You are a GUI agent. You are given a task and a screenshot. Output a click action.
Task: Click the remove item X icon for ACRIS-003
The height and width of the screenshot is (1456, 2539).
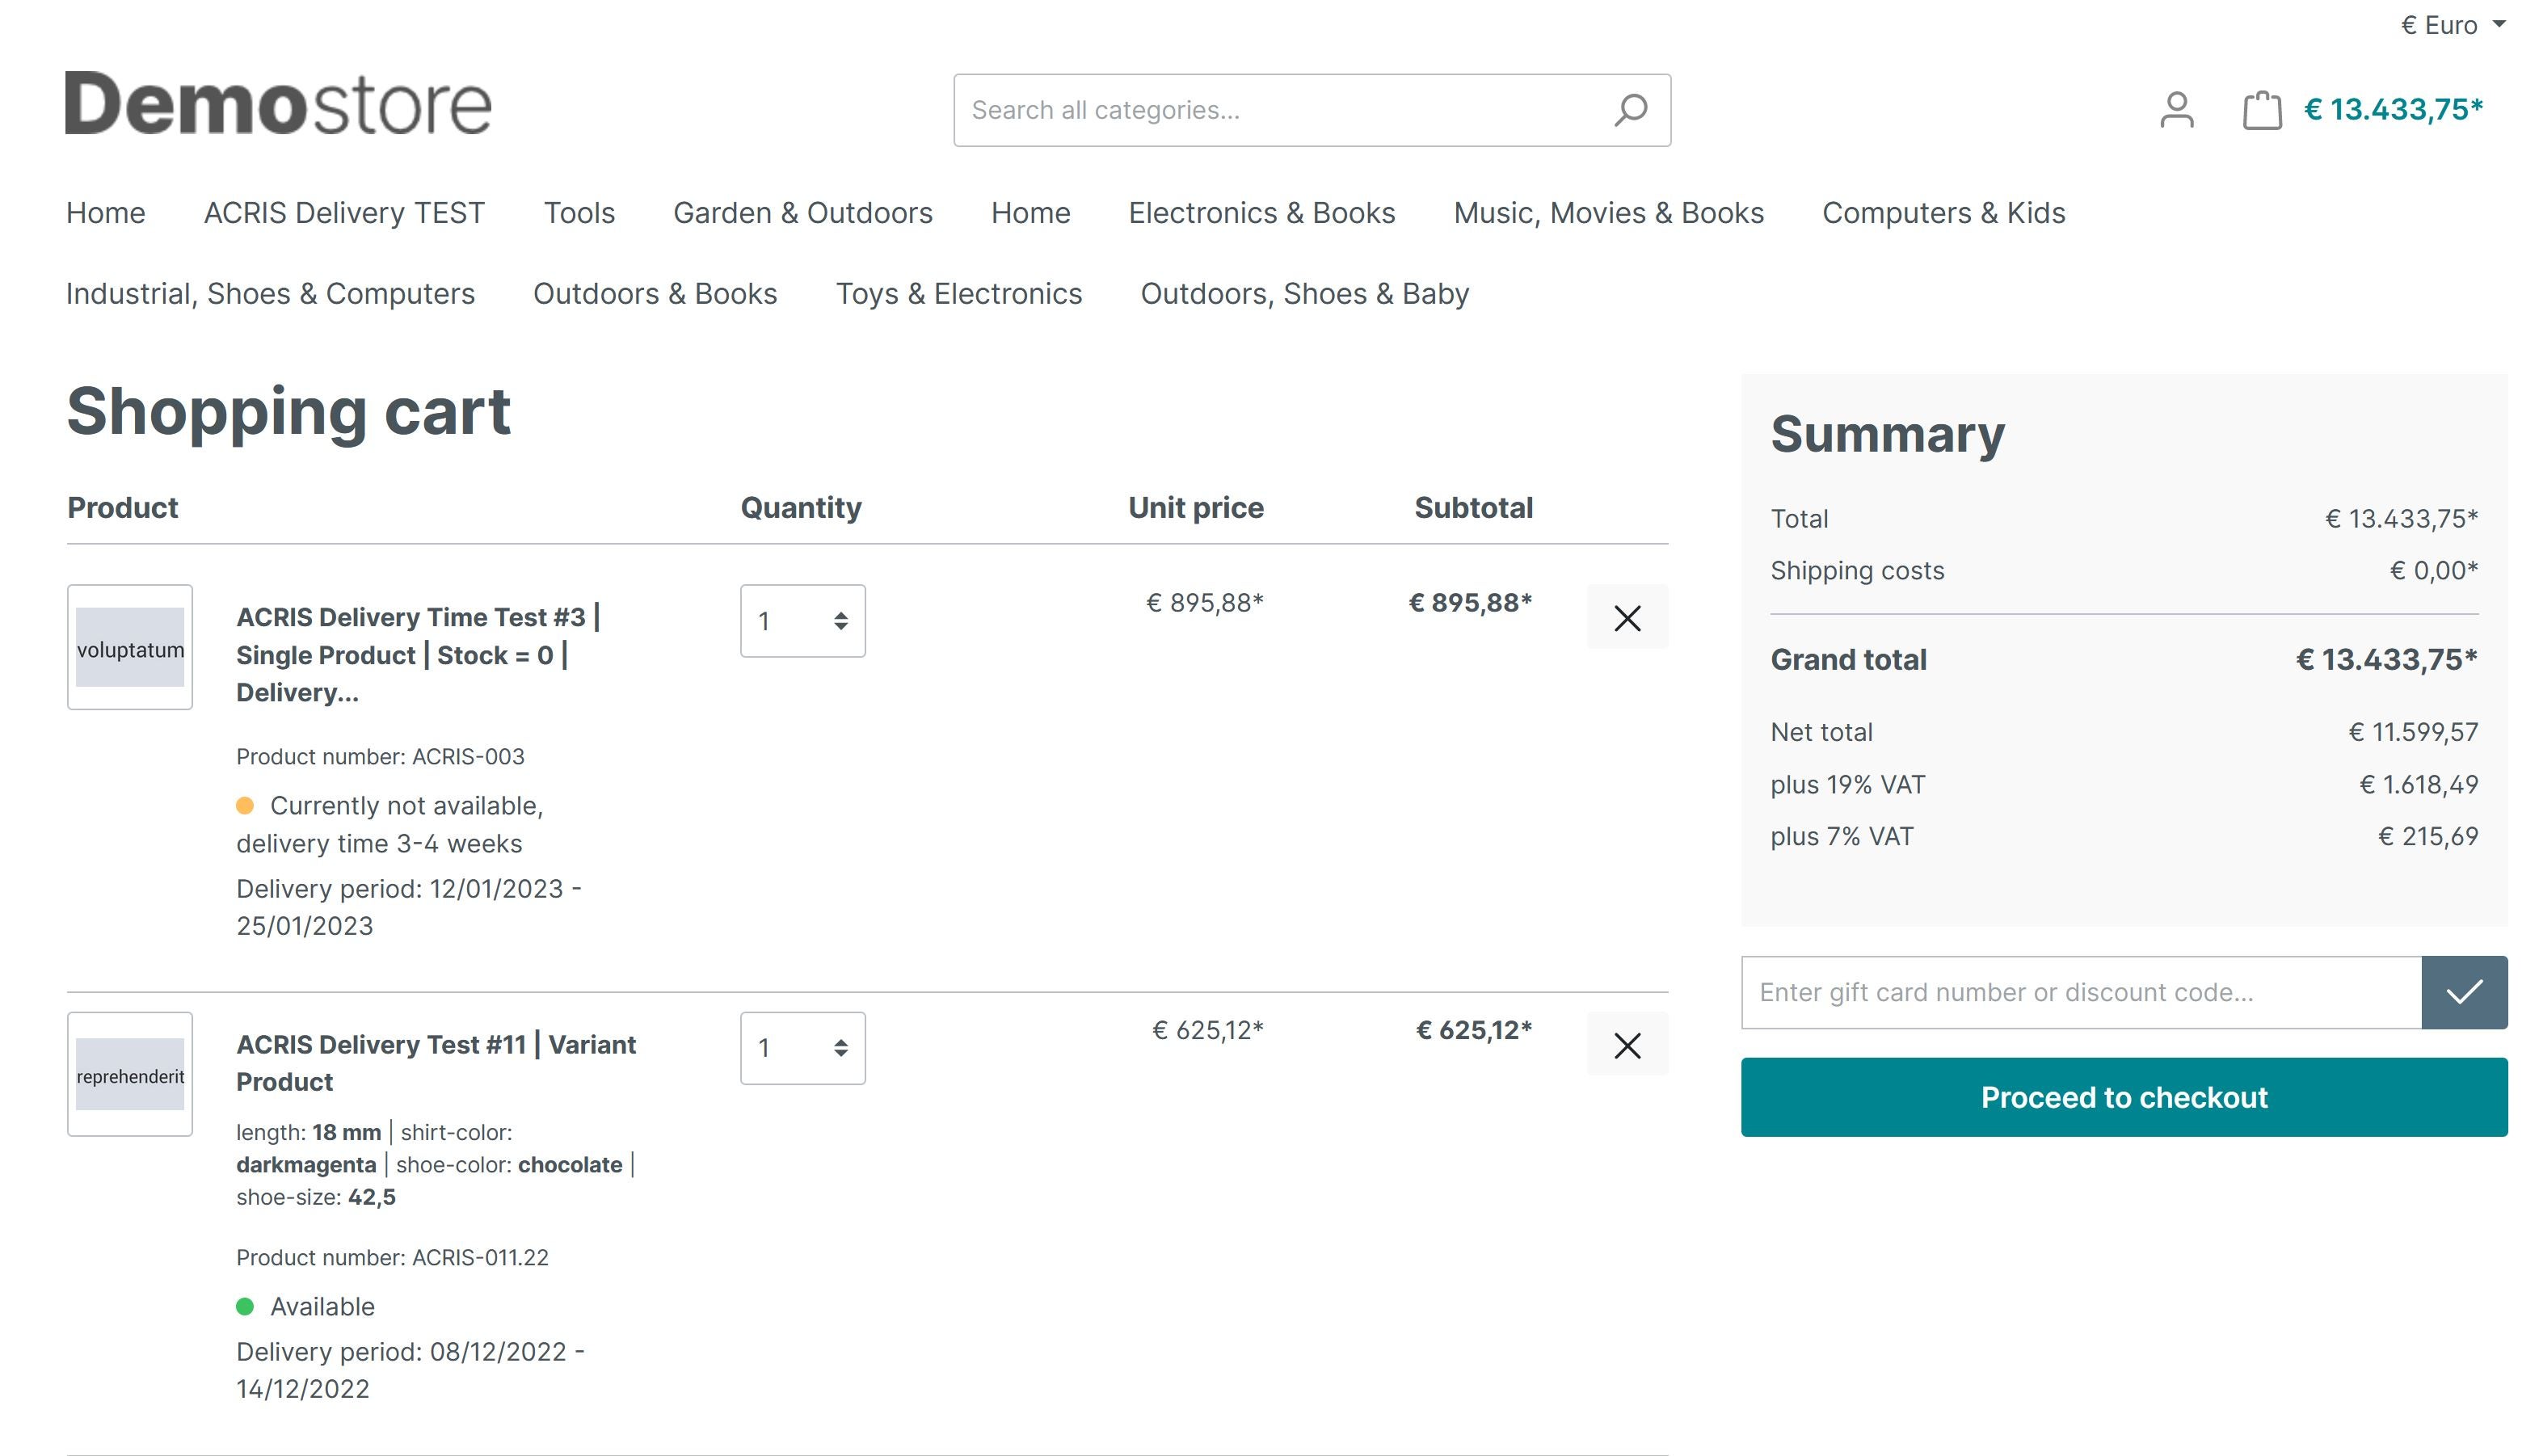[1627, 617]
